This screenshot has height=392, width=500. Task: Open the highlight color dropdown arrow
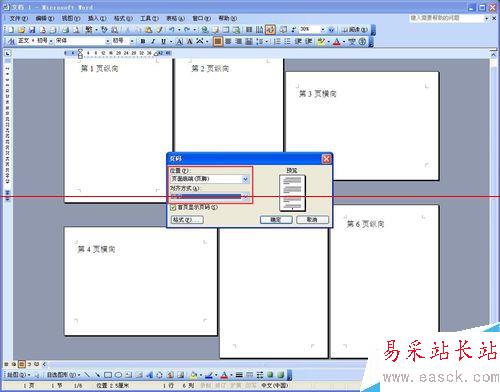tap(328, 42)
